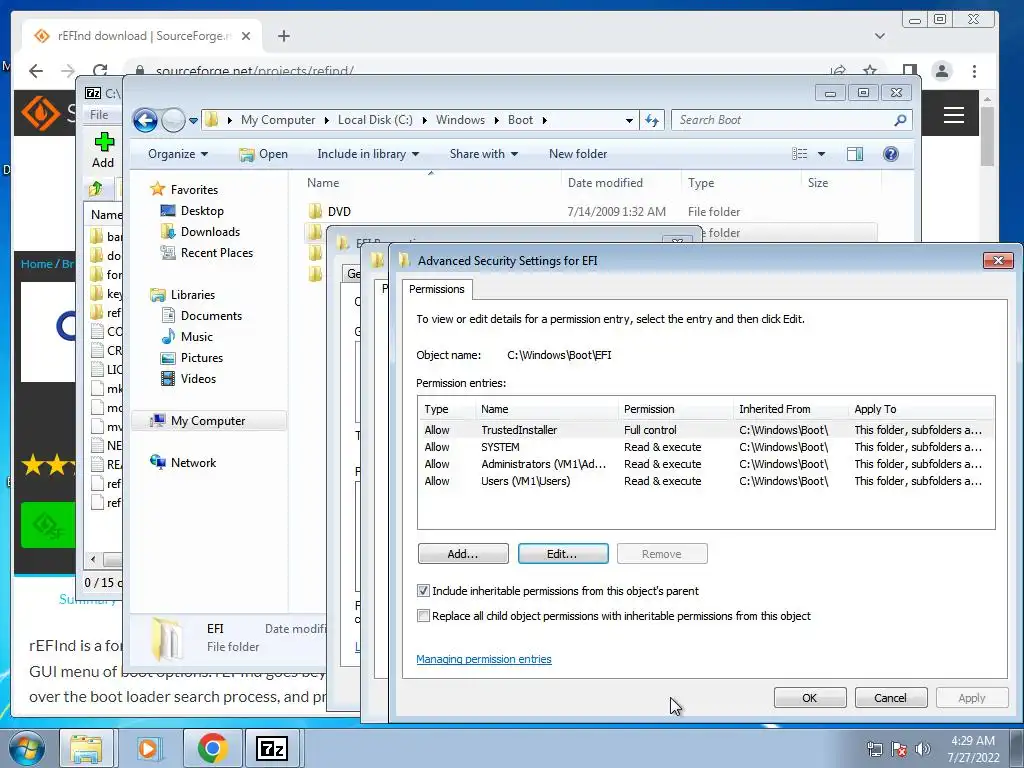Expand breadcrumb arrow after Boot
This screenshot has width=1024, height=768.
[x=544, y=120]
